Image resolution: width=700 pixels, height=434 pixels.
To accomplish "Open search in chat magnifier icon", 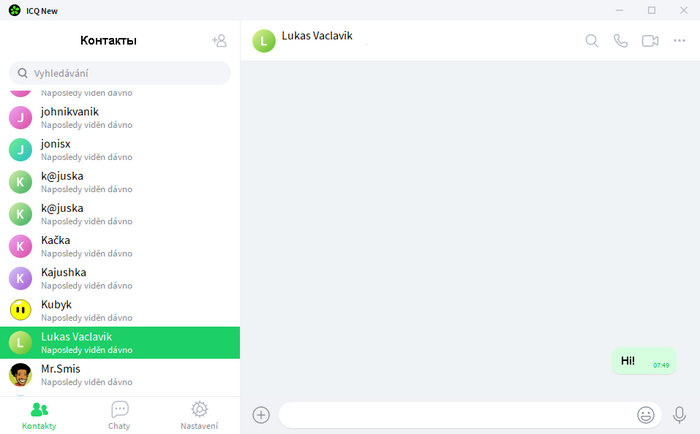I will tap(592, 41).
